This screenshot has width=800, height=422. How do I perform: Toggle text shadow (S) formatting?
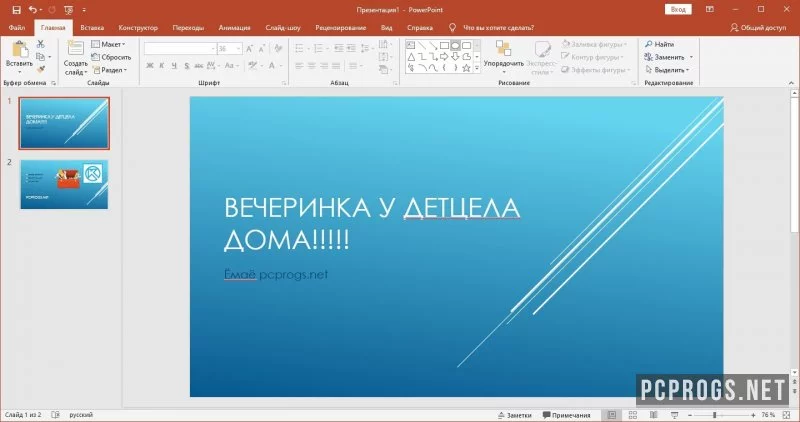tap(187, 65)
